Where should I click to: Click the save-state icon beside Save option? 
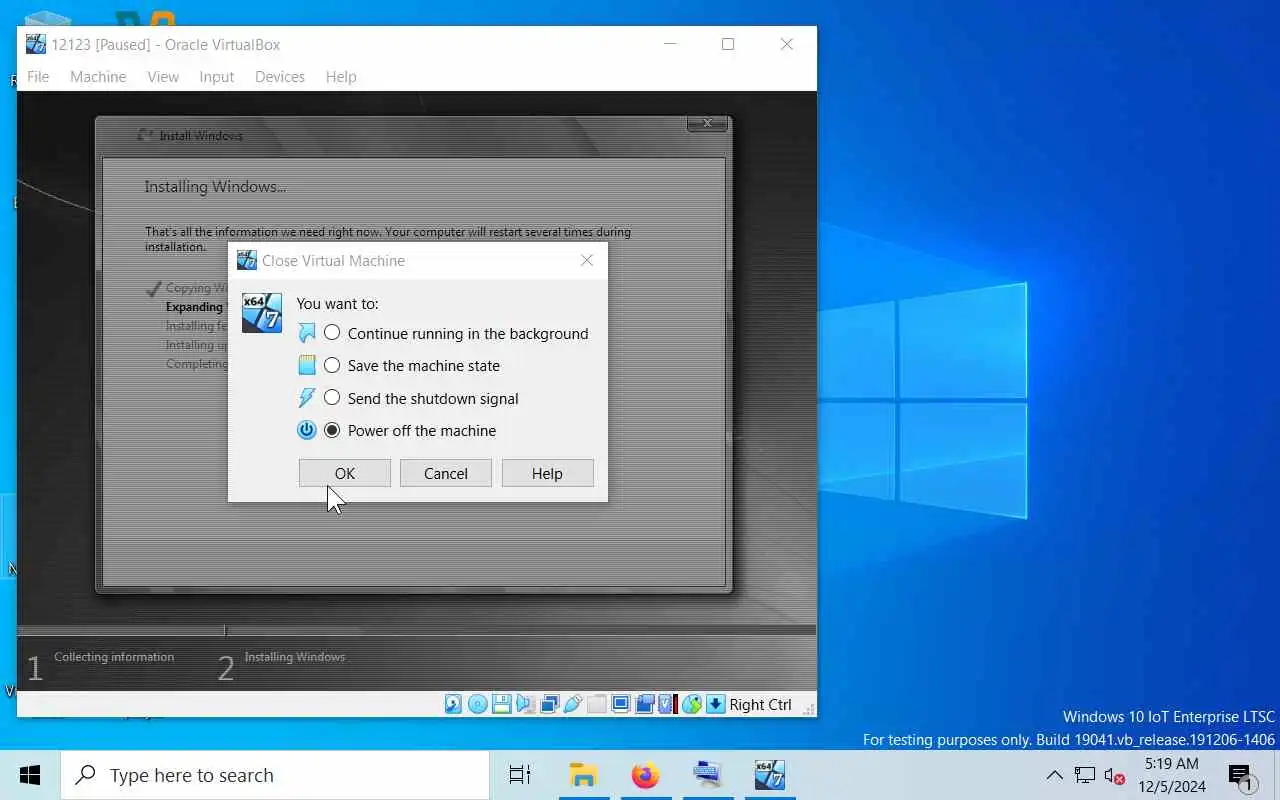tap(307, 366)
